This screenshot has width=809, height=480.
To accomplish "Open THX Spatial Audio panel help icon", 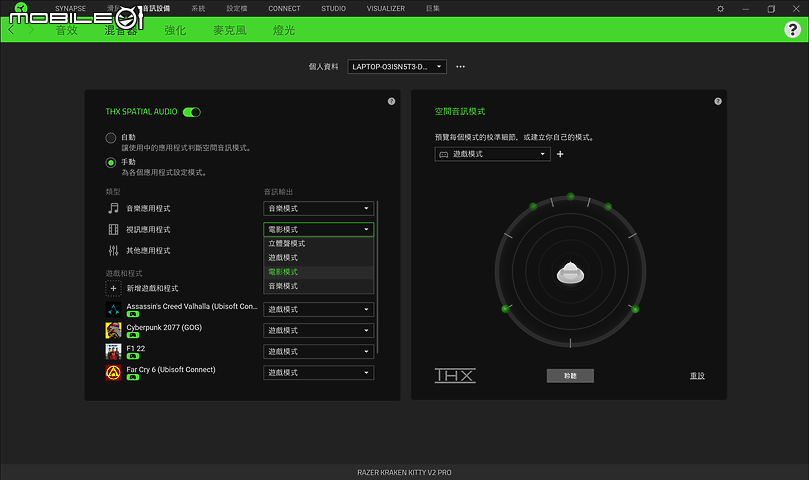I will pyautogui.click(x=392, y=101).
